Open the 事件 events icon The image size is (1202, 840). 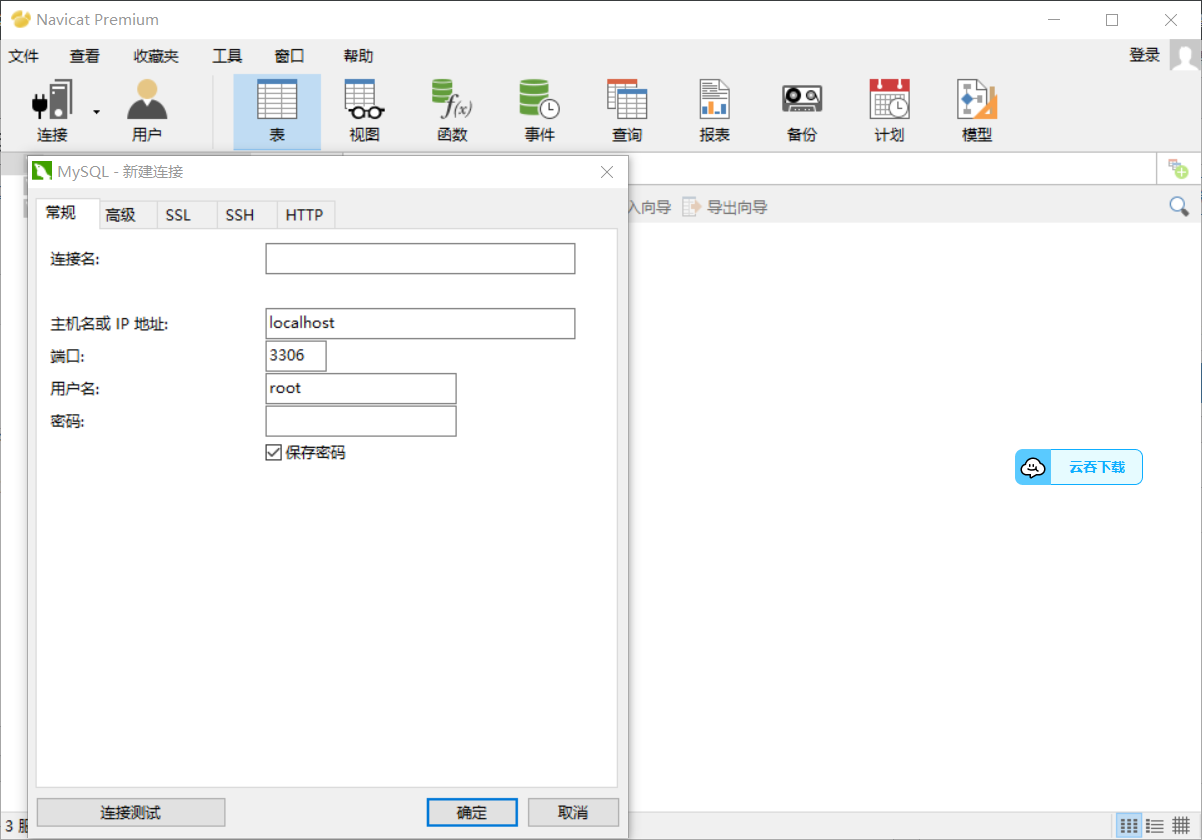pyautogui.click(x=539, y=101)
